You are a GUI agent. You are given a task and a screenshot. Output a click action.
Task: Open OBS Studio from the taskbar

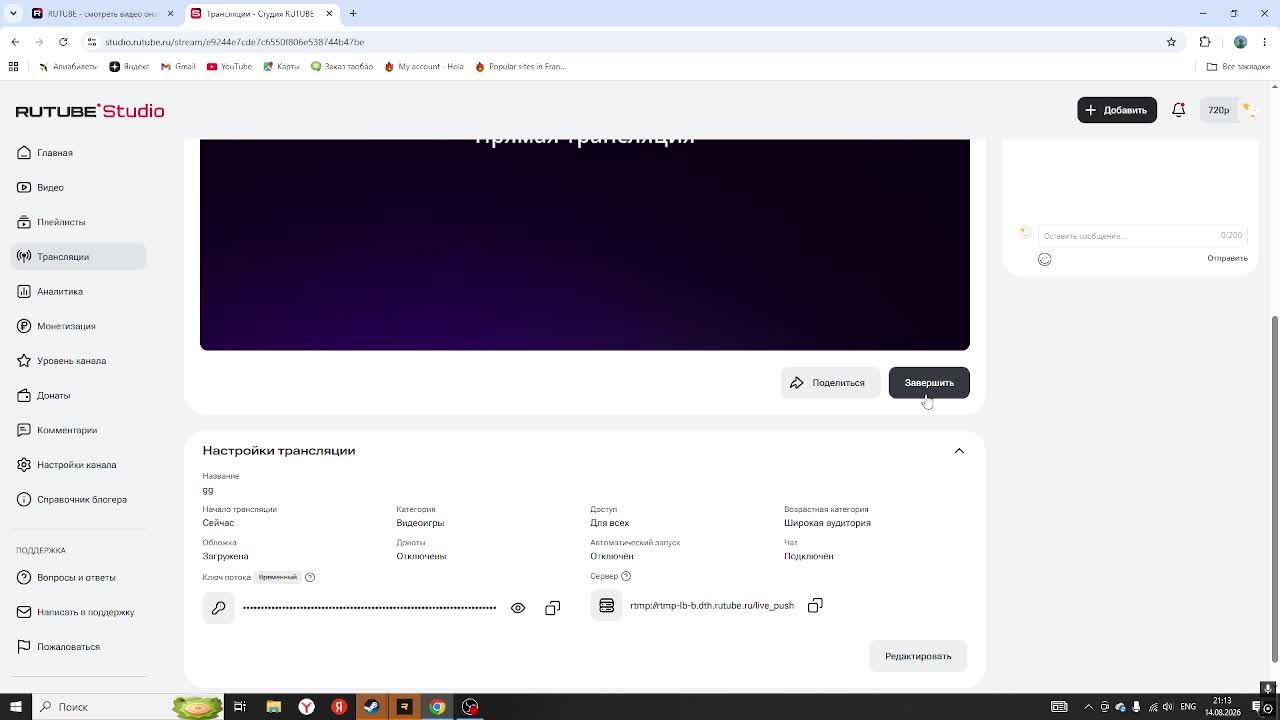click(x=470, y=707)
